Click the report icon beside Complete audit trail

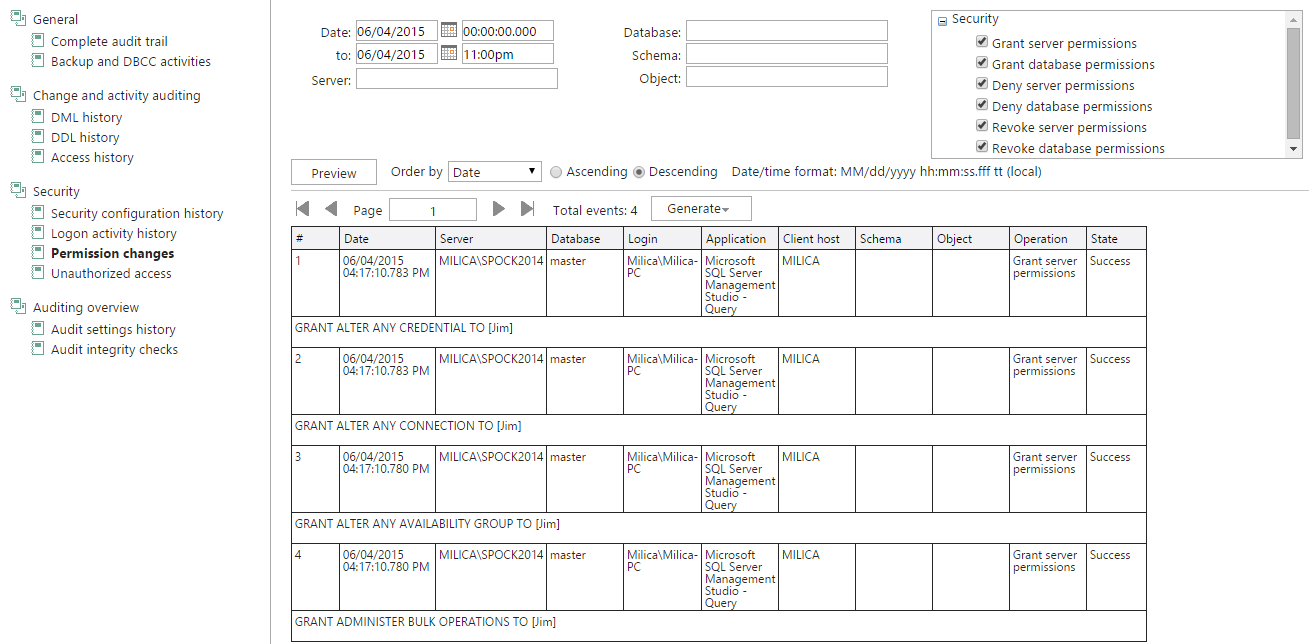tap(38, 41)
